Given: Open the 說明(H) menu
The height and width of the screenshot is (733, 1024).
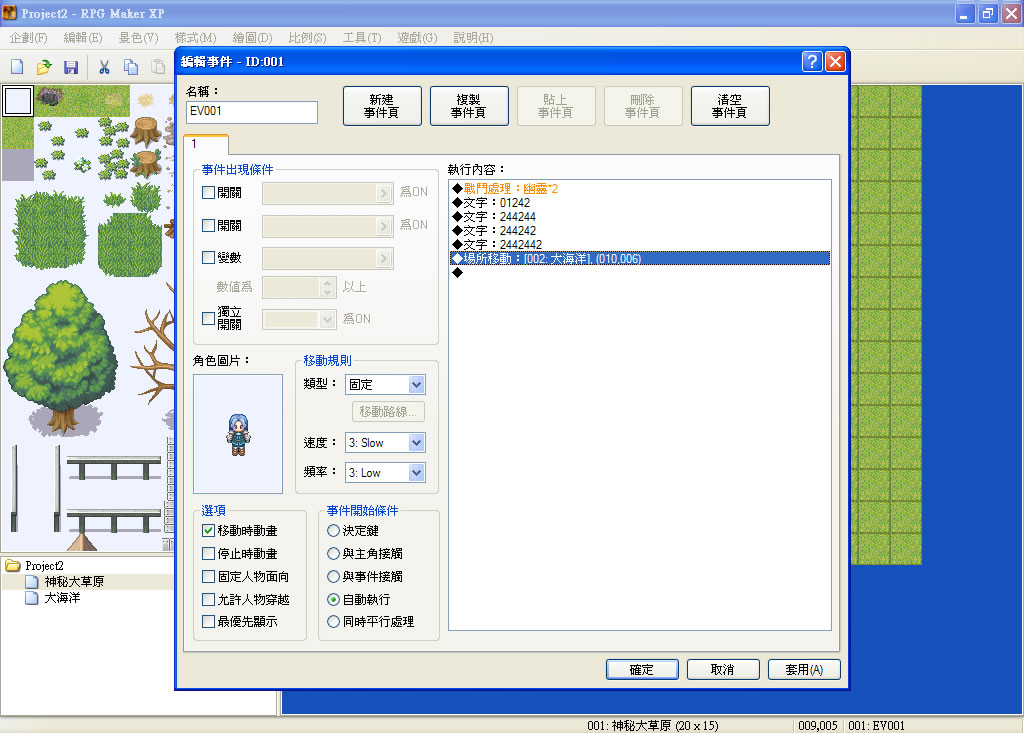Looking at the screenshot, I should click(x=473, y=37).
